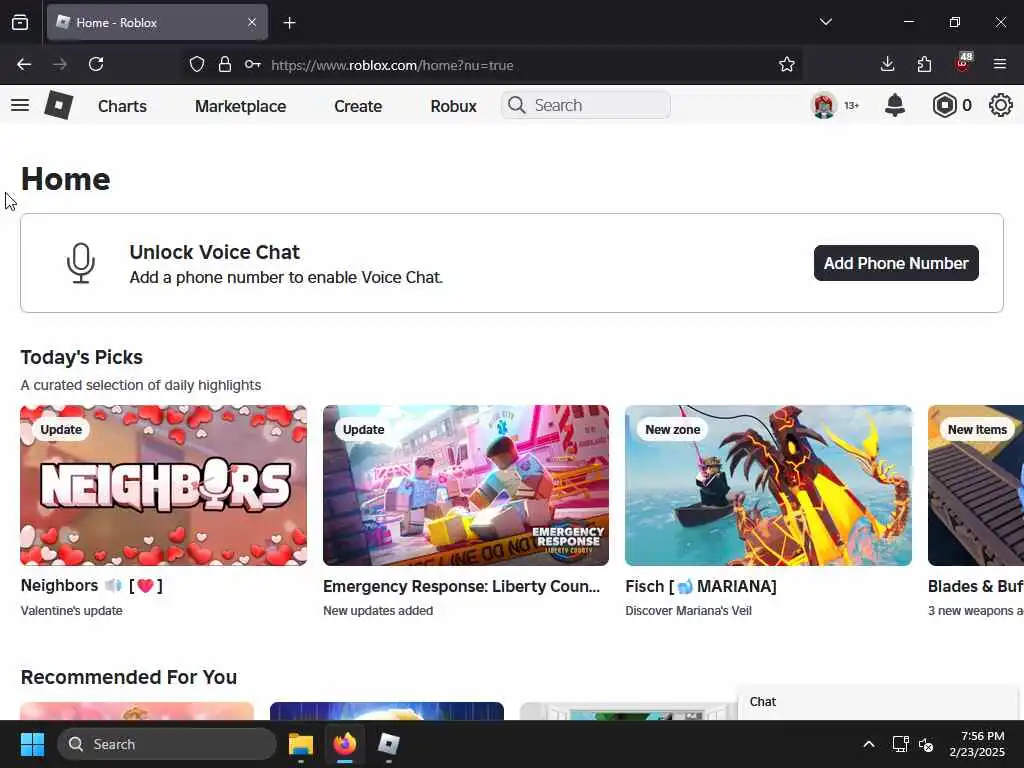
Task: Open a new browser tab
Action: click(x=289, y=23)
